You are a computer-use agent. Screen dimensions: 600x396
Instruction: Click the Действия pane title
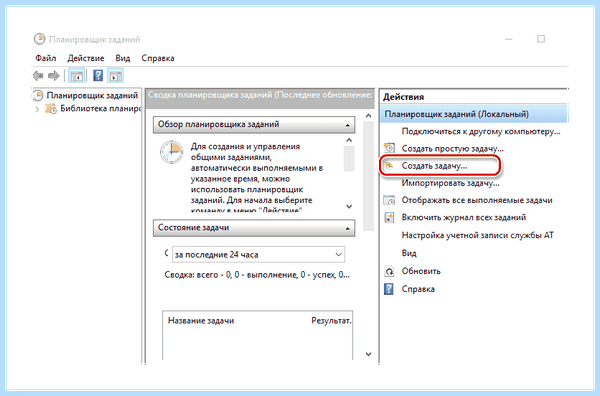403,97
